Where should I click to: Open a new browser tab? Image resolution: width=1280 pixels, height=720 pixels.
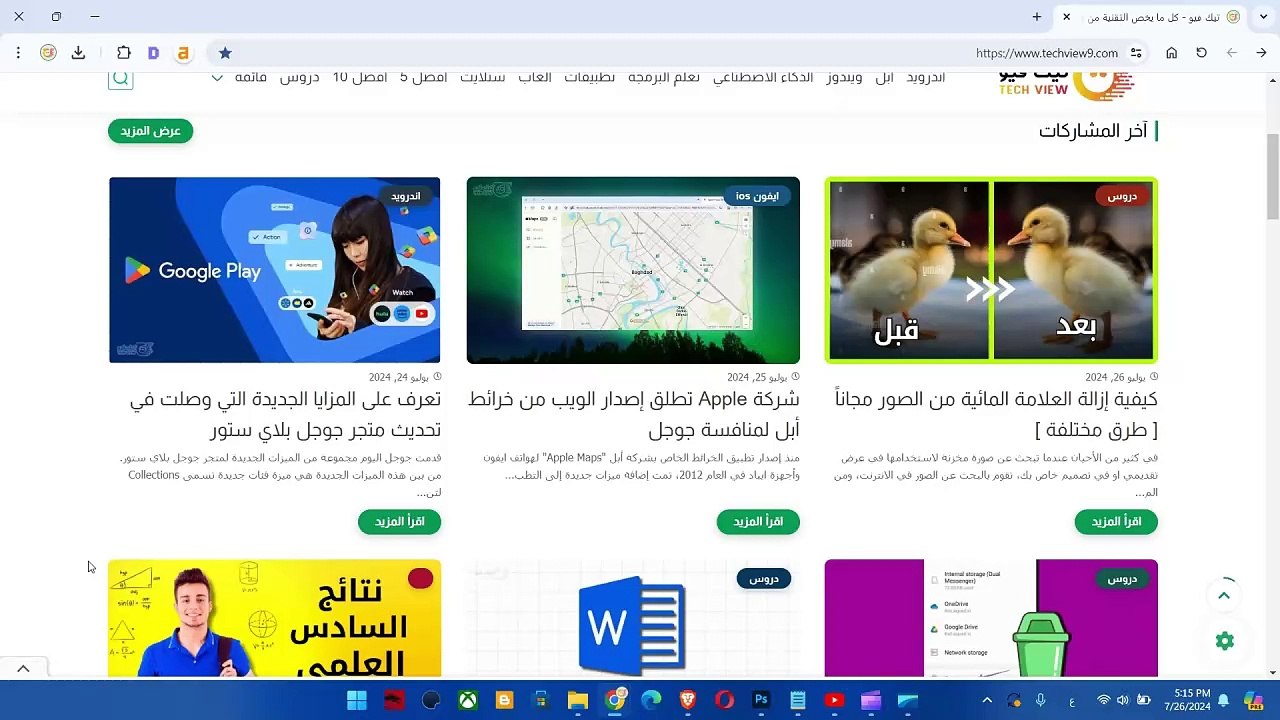(1037, 17)
